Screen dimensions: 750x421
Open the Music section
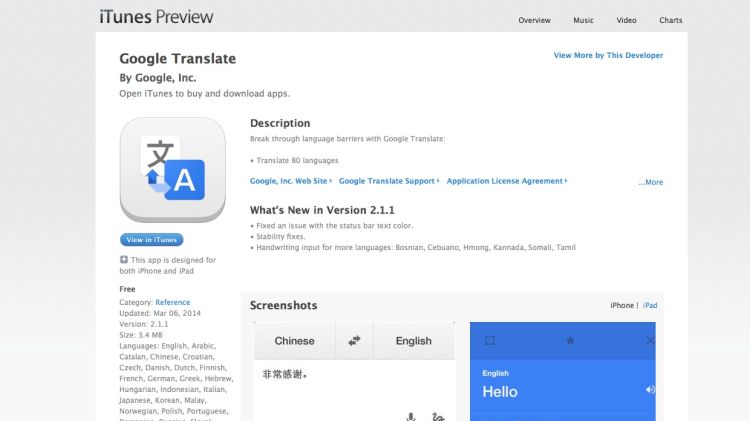tap(583, 20)
